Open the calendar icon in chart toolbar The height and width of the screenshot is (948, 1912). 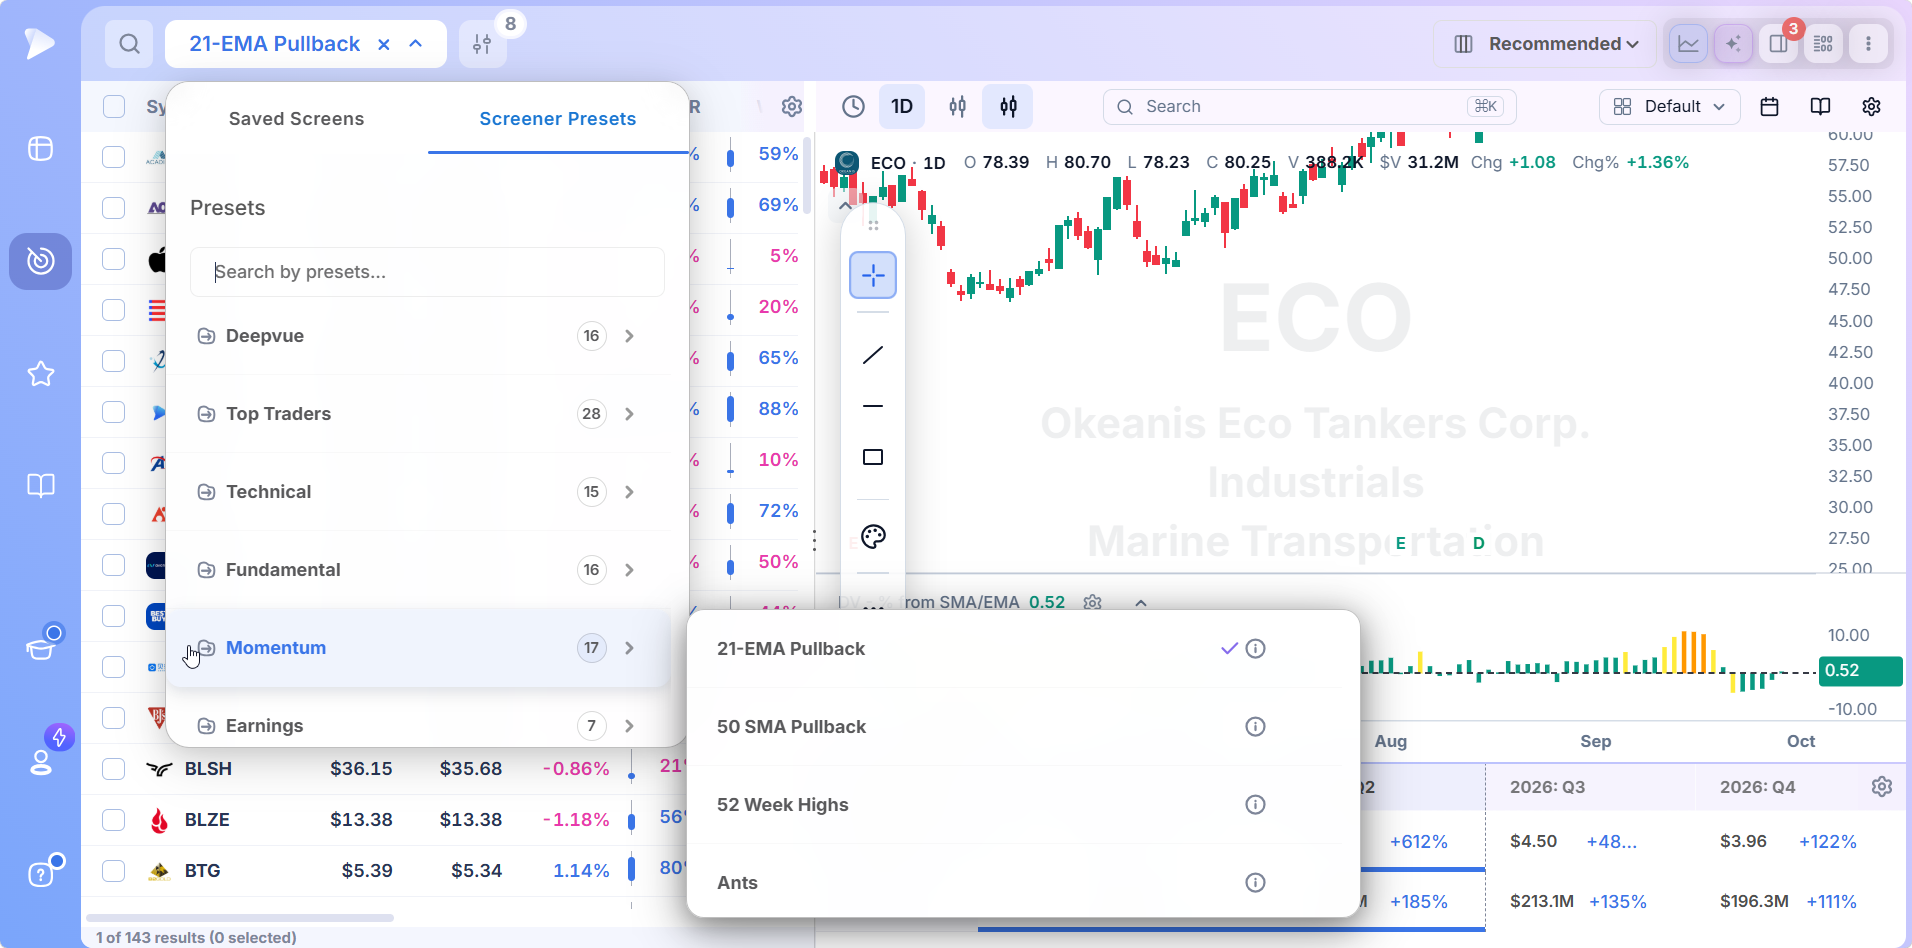1769,106
